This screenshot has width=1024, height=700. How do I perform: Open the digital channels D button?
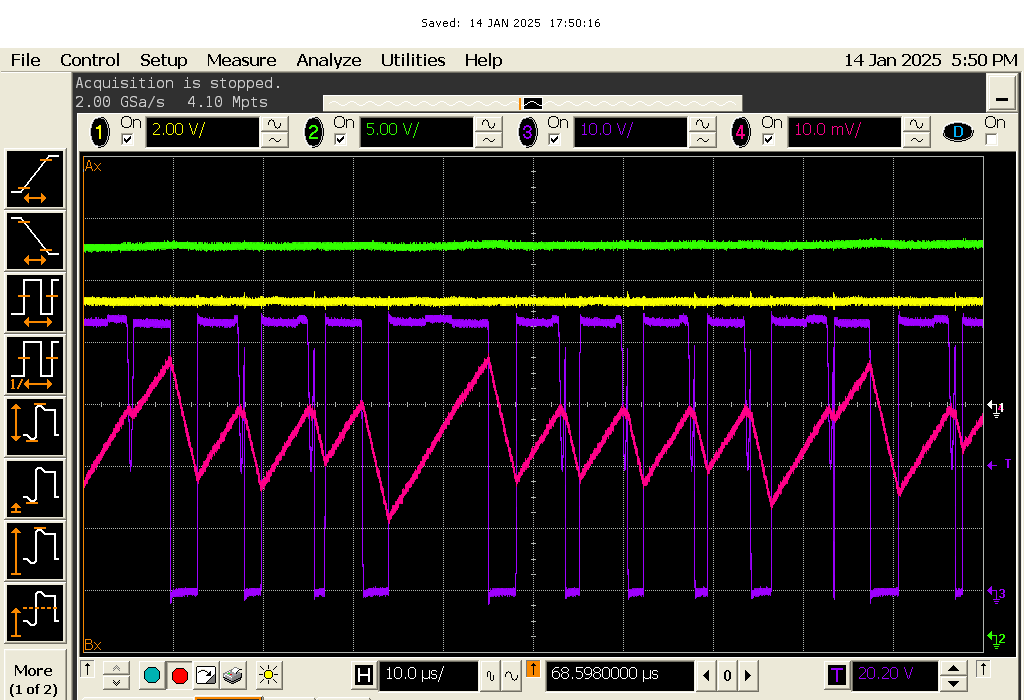(x=958, y=132)
